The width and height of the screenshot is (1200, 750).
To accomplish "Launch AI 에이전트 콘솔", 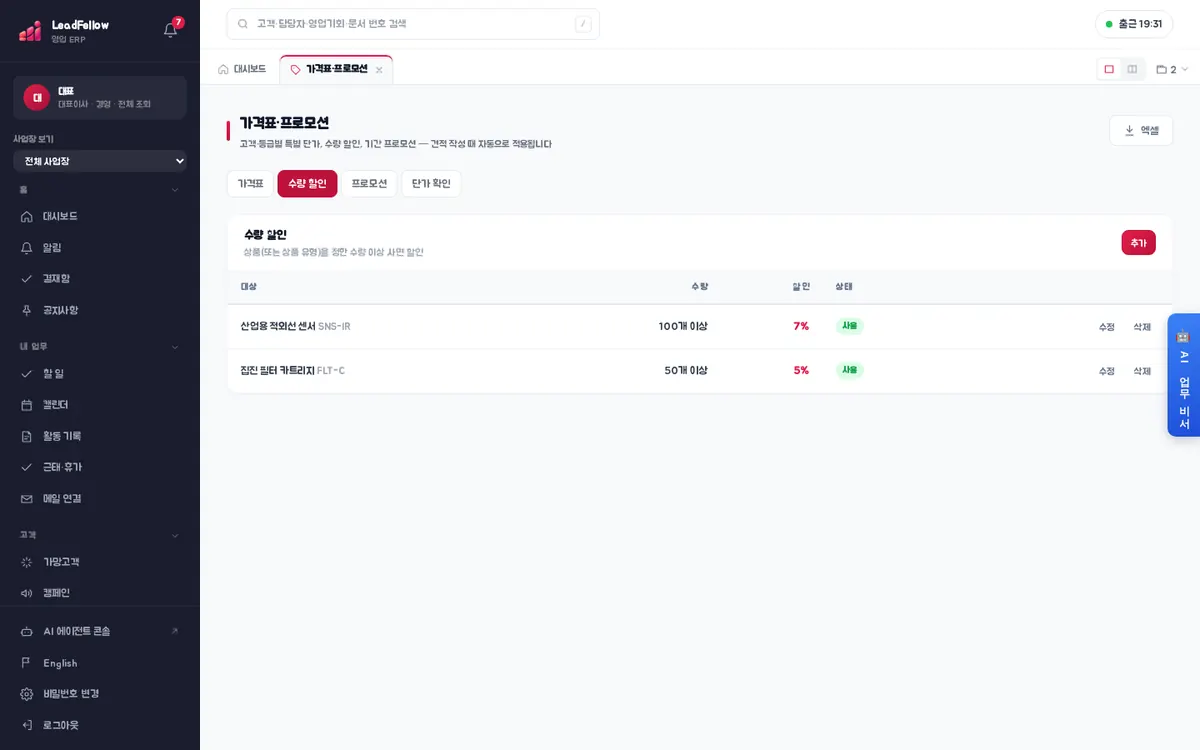I will (x=100, y=631).
